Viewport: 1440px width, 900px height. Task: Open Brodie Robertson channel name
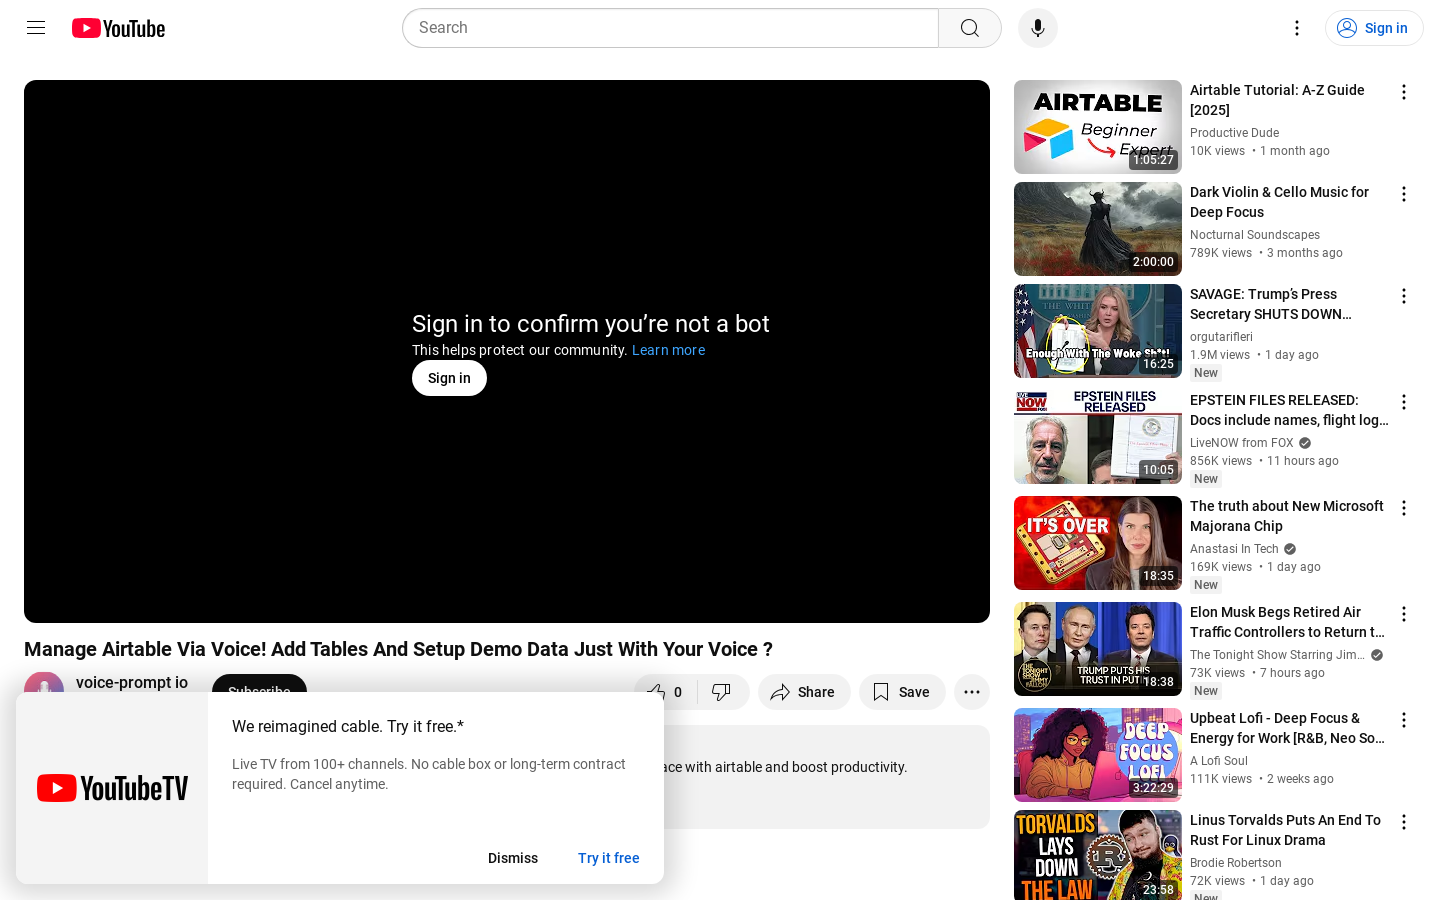(x=1236, y=863)
